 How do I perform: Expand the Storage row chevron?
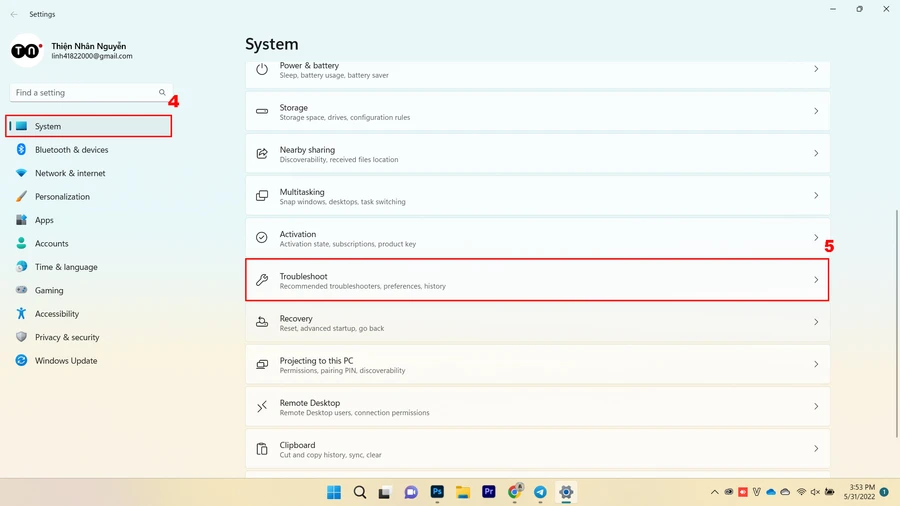pos(816,111)
